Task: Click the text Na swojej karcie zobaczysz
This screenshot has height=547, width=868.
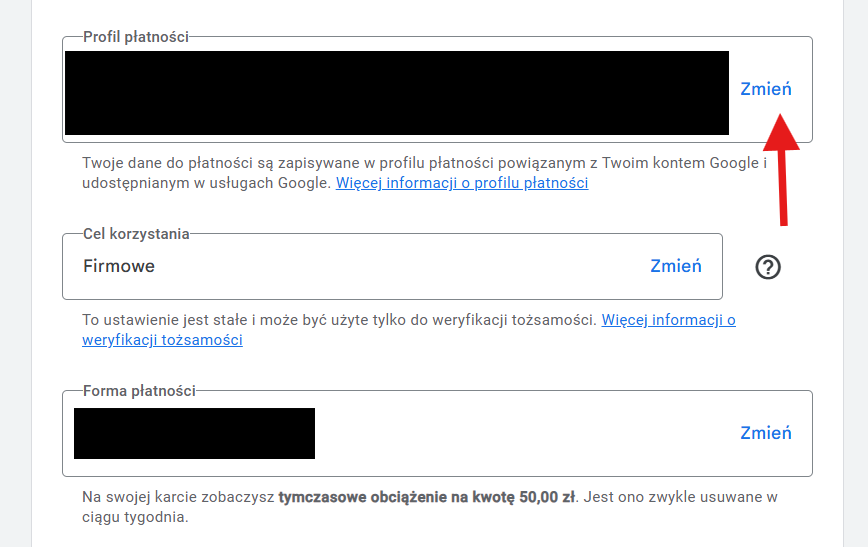Action: [178, 497]
